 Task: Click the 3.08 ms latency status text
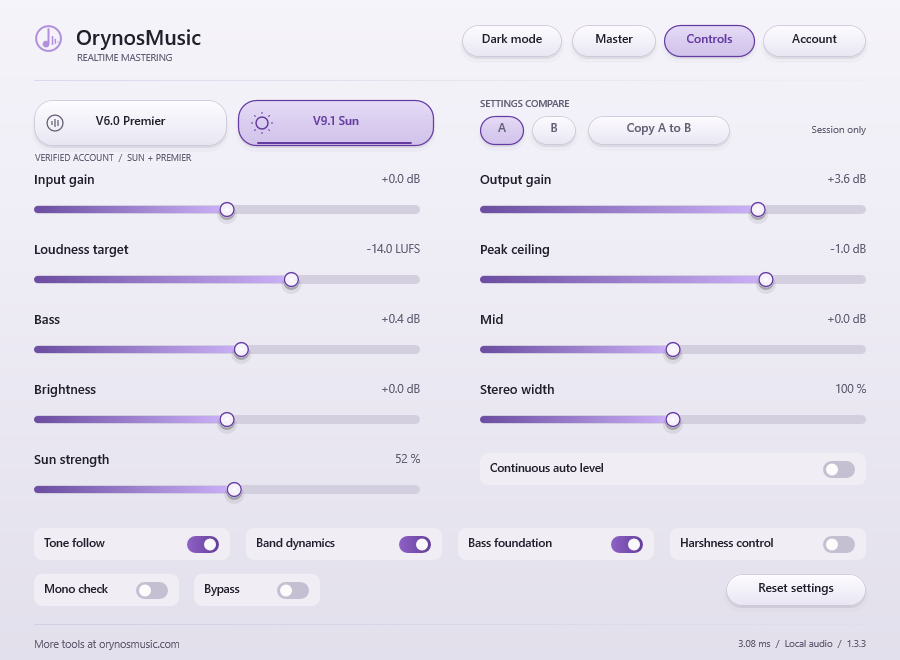click(x=754, y=644)
